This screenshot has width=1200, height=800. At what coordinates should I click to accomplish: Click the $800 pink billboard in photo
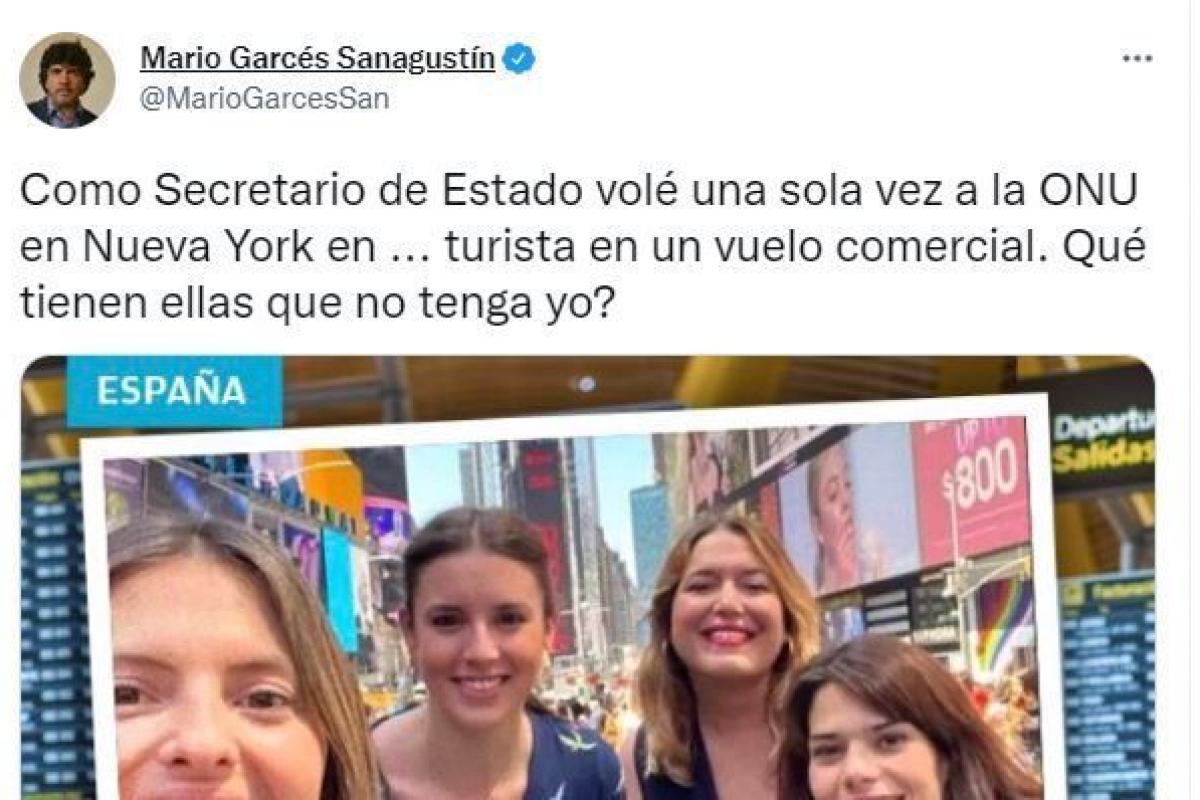click(x=971, y=487)
